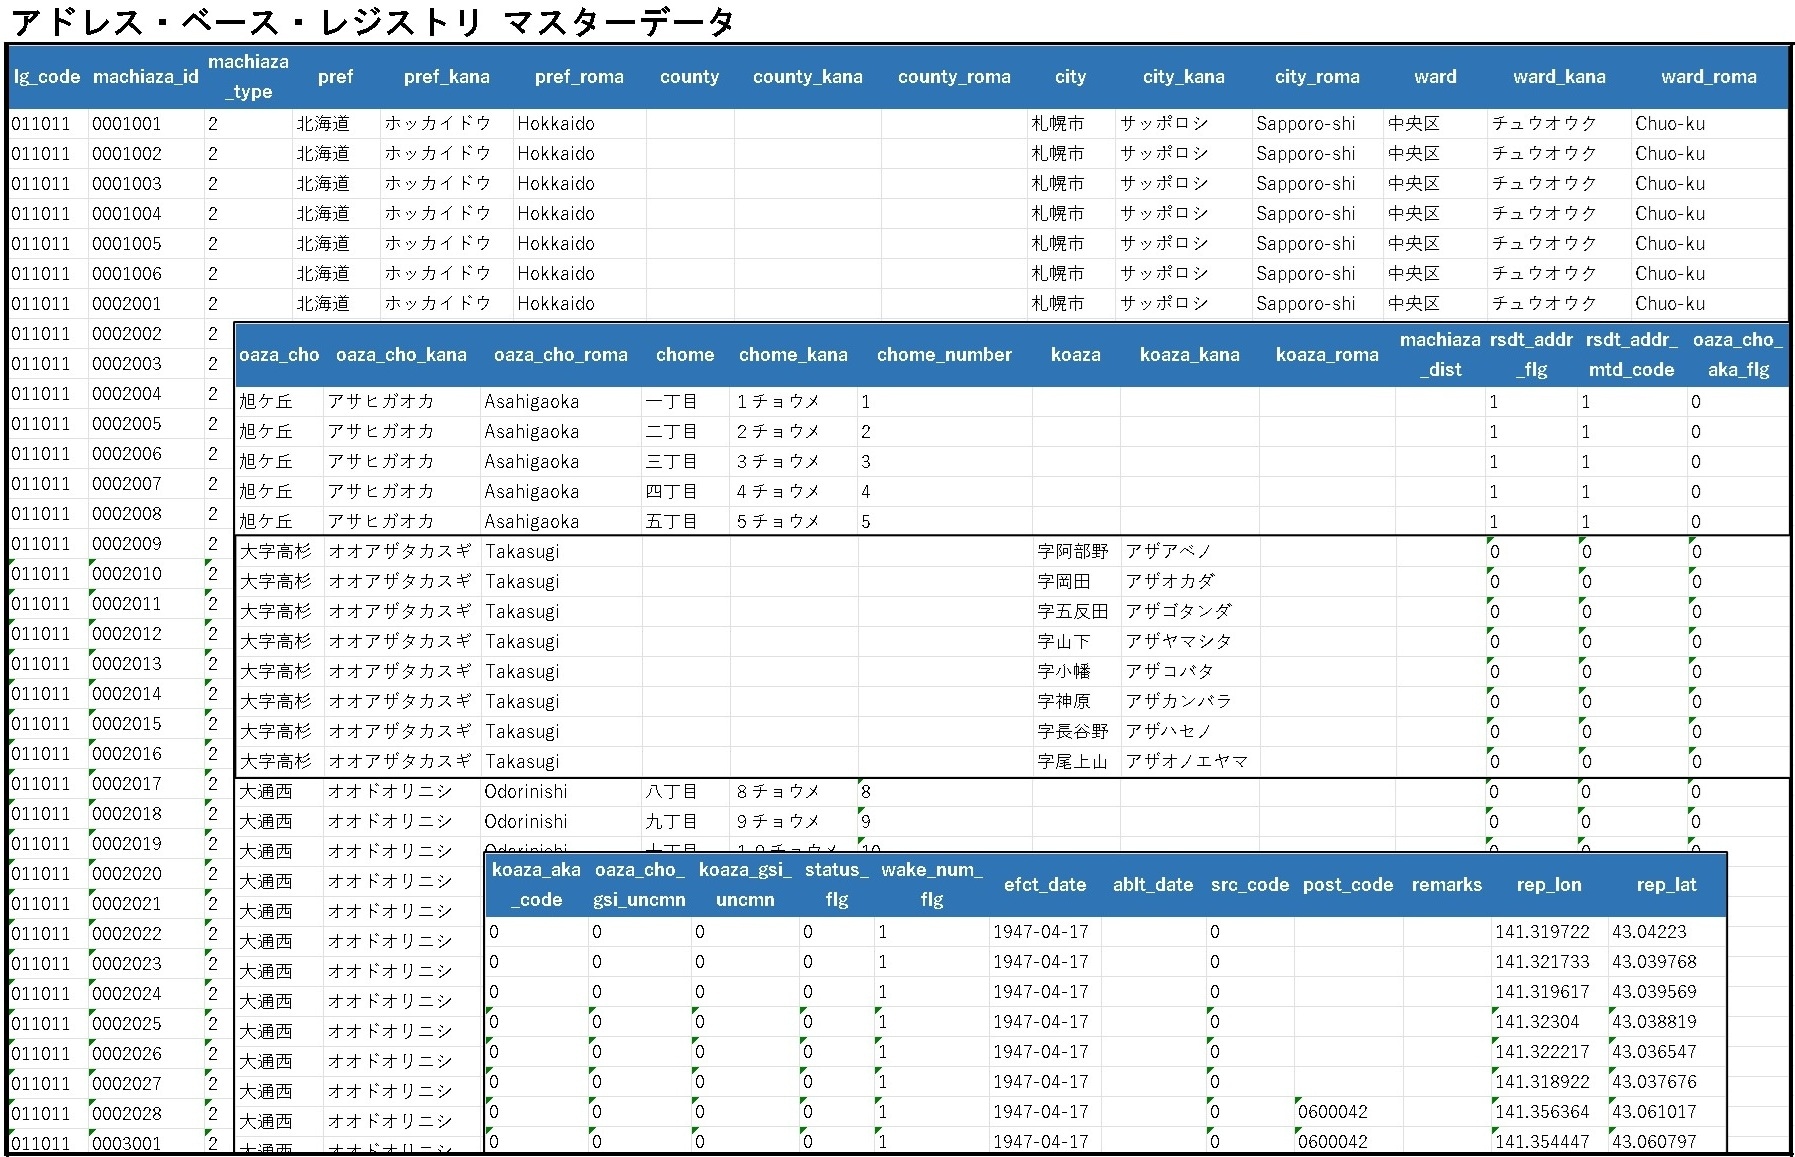Viewport: 1795px width, 1157px height.
Task: Click the pref_kana header cell
Action: pyautogui.click(x=446, y=77)
